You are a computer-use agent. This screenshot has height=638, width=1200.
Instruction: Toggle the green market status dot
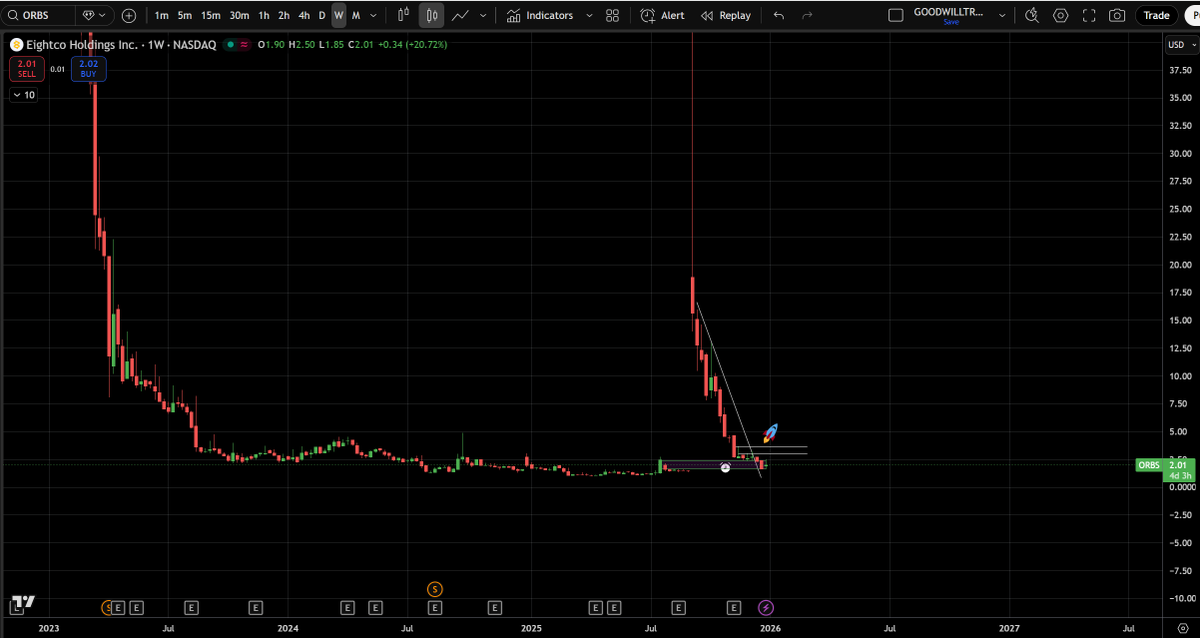(231, 45)
